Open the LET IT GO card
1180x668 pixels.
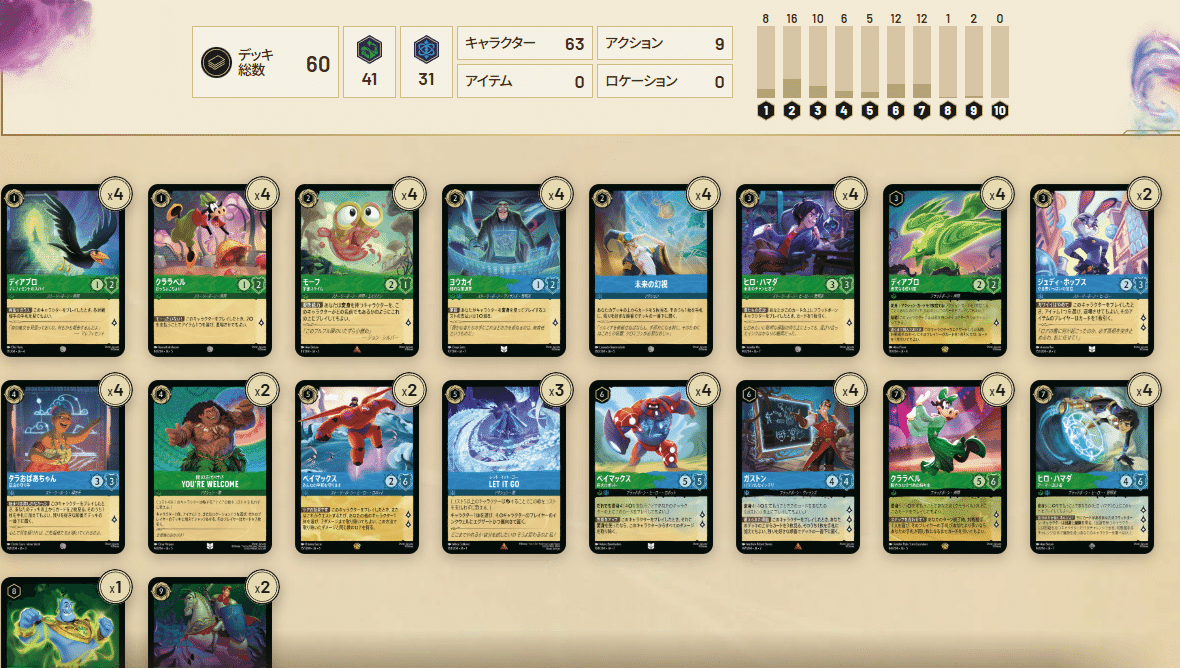pos(503,467)
